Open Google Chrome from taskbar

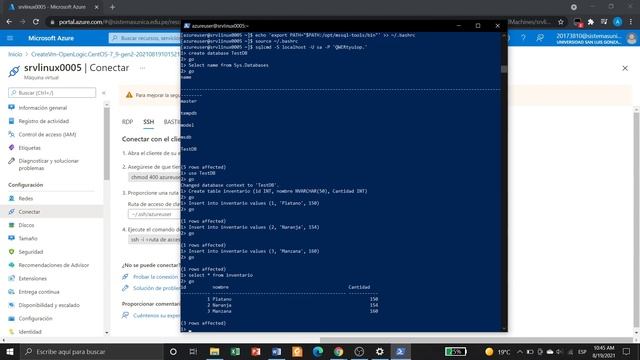(338, 351)
